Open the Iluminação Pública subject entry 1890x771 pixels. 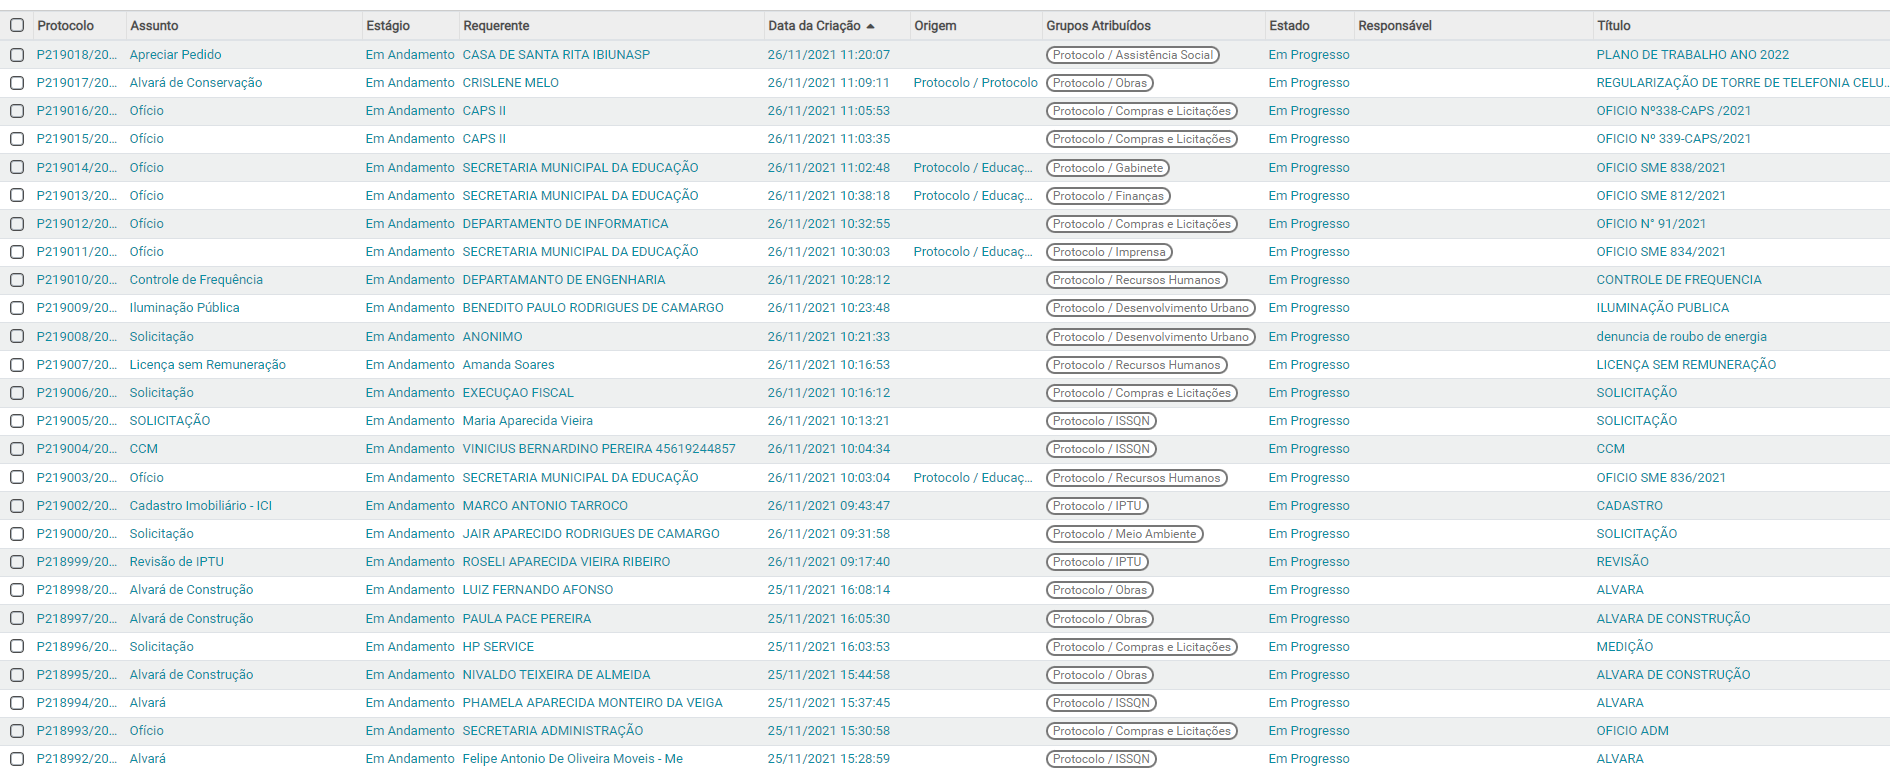[184, 308]
